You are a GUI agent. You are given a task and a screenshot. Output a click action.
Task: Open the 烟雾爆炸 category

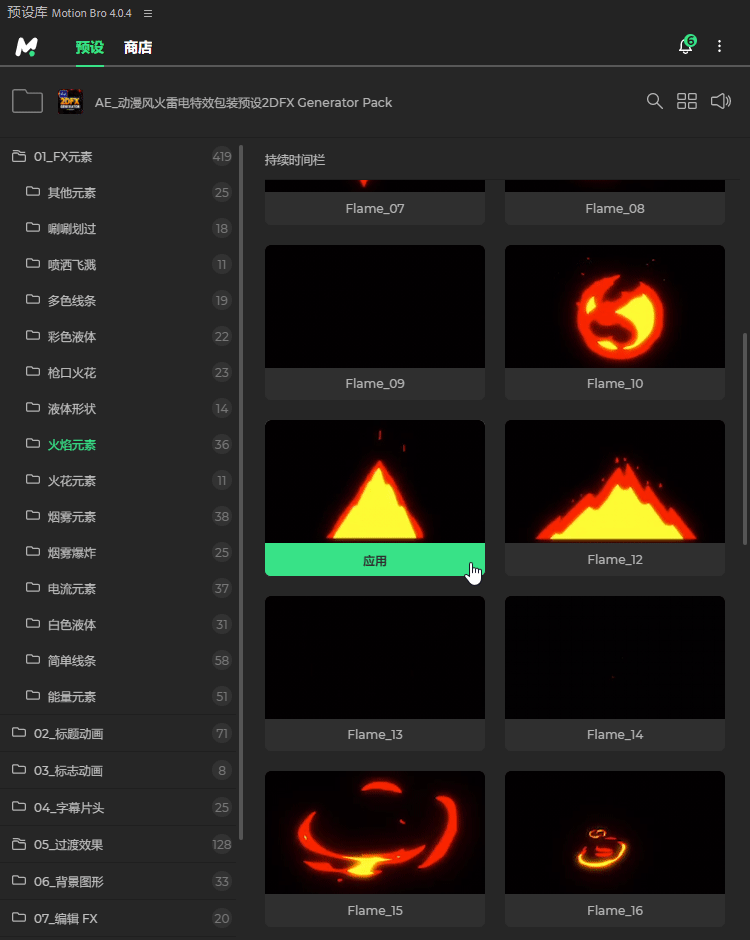point(120,552)
